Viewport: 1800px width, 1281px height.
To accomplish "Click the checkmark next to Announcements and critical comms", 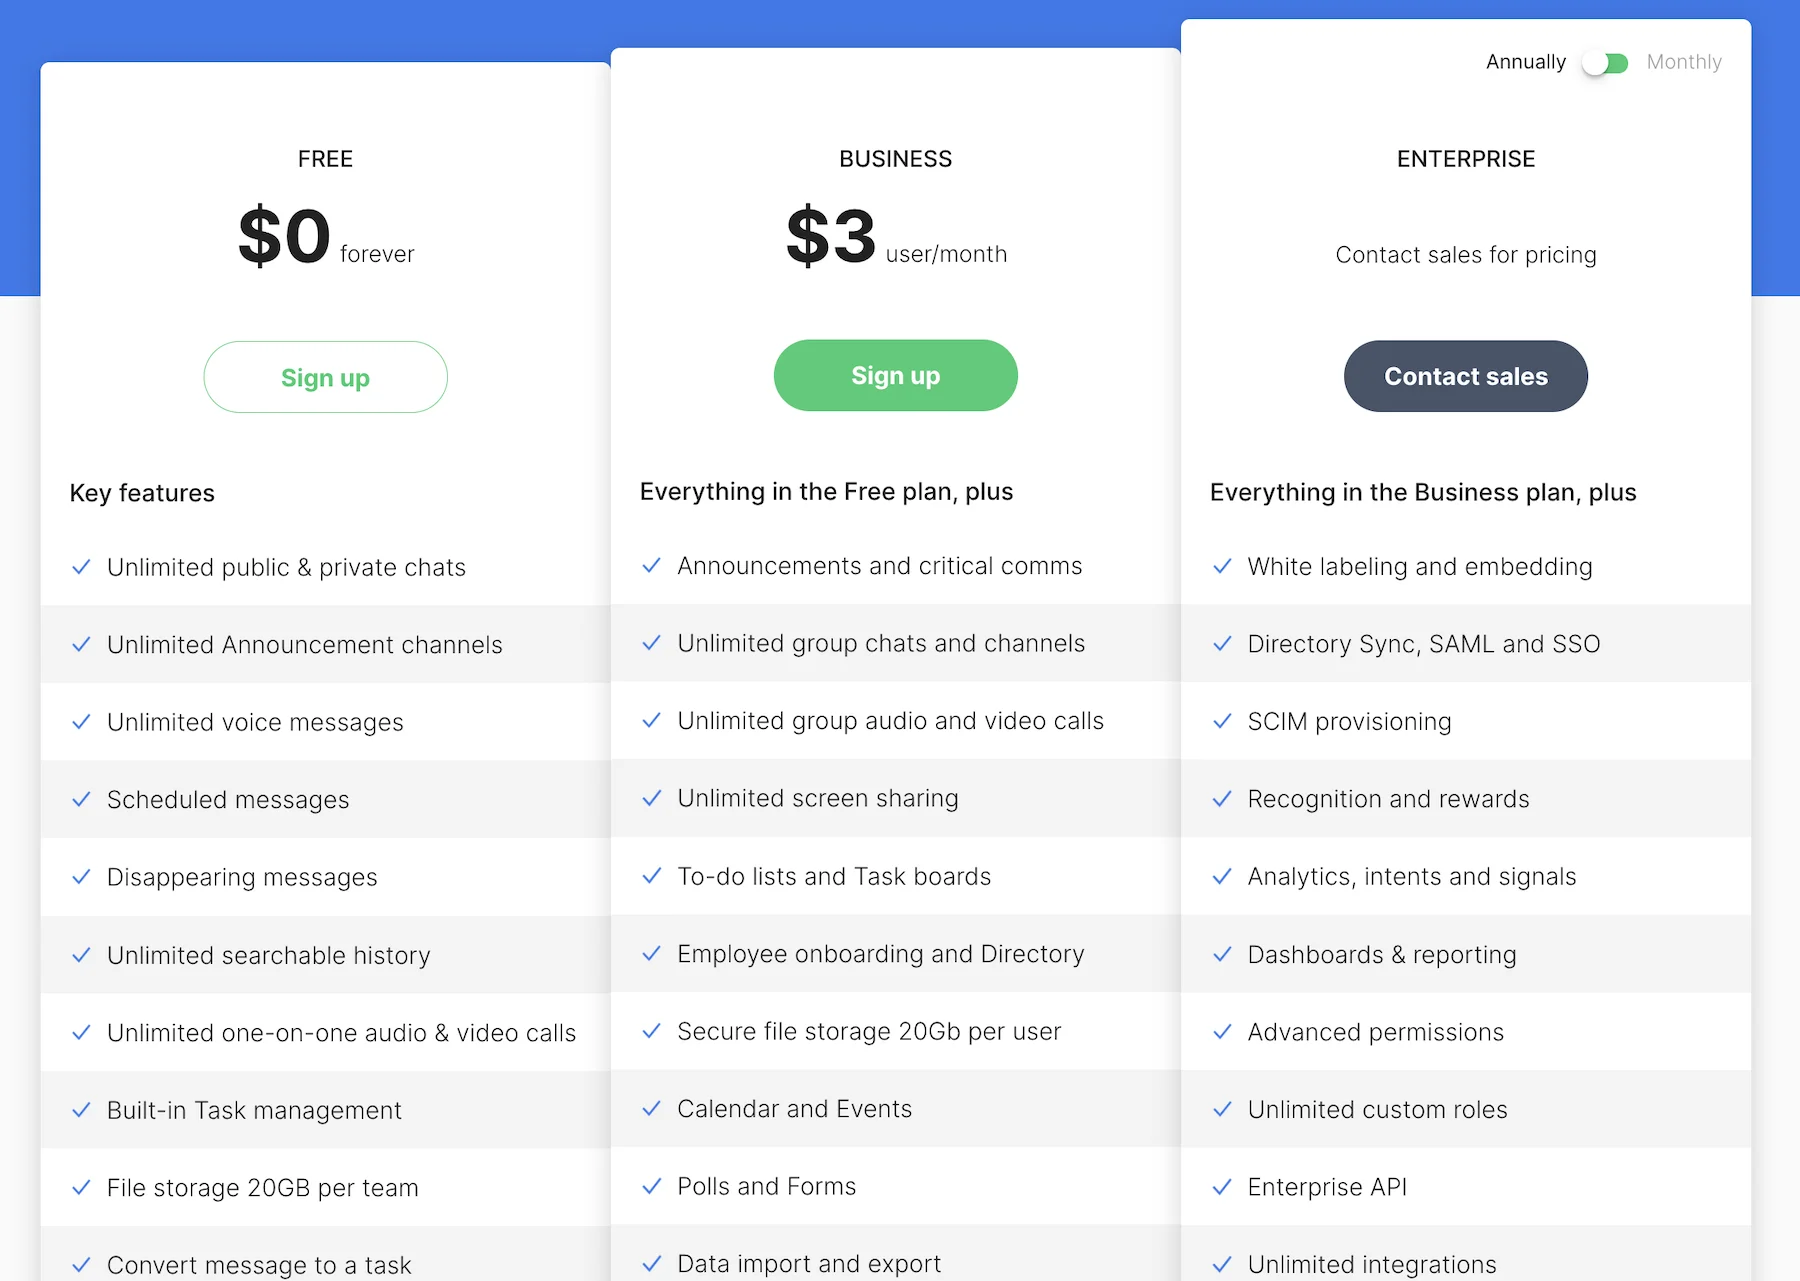I will pyautogui.click(x=653, y=565).
